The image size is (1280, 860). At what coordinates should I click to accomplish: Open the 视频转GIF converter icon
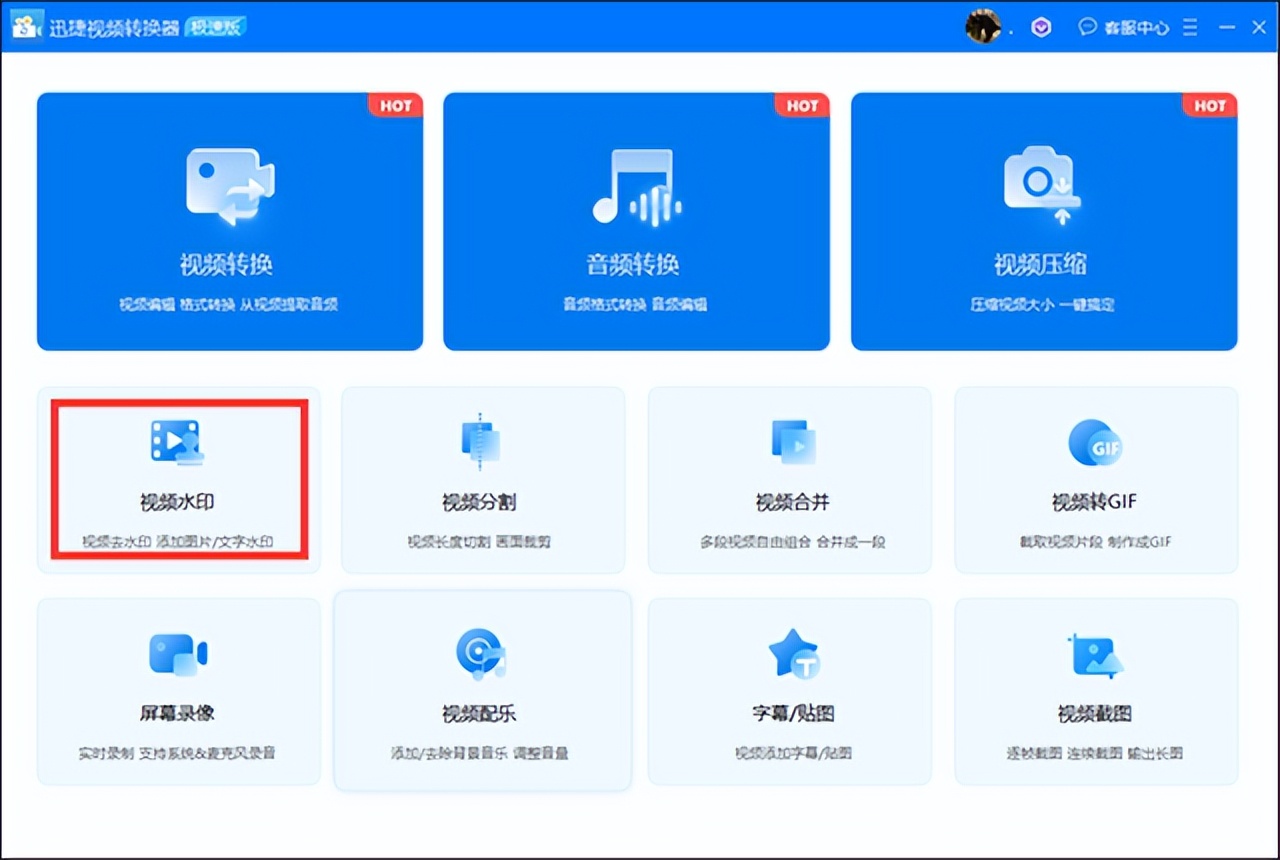point(1095,441)
